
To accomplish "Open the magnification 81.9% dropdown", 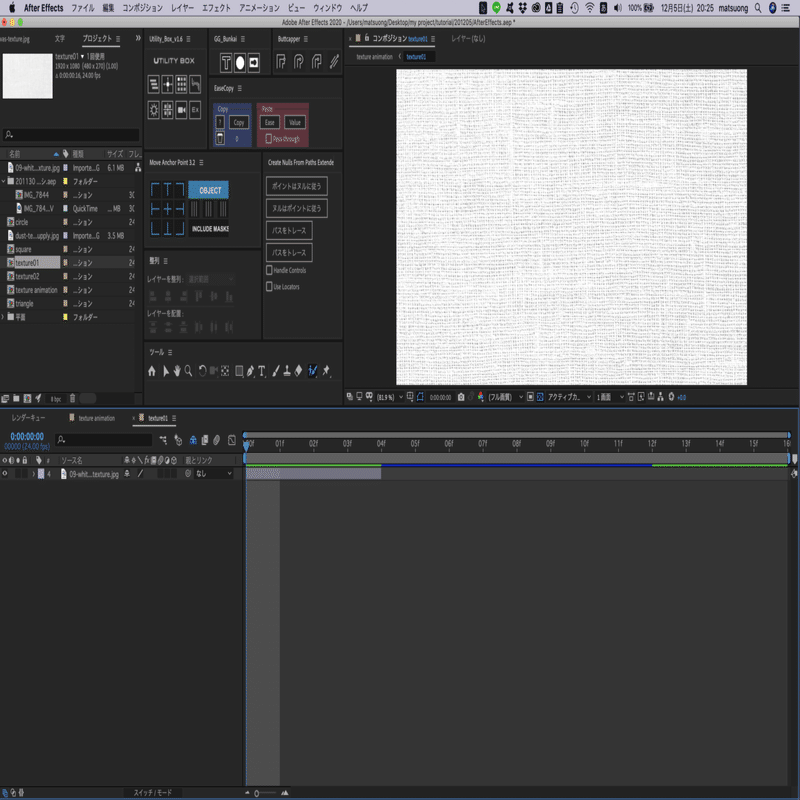I will (x=390, y=397).
